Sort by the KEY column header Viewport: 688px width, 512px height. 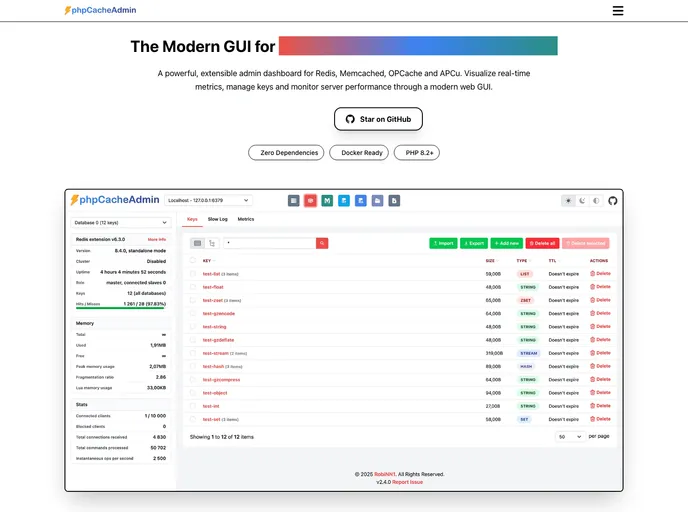207,261
